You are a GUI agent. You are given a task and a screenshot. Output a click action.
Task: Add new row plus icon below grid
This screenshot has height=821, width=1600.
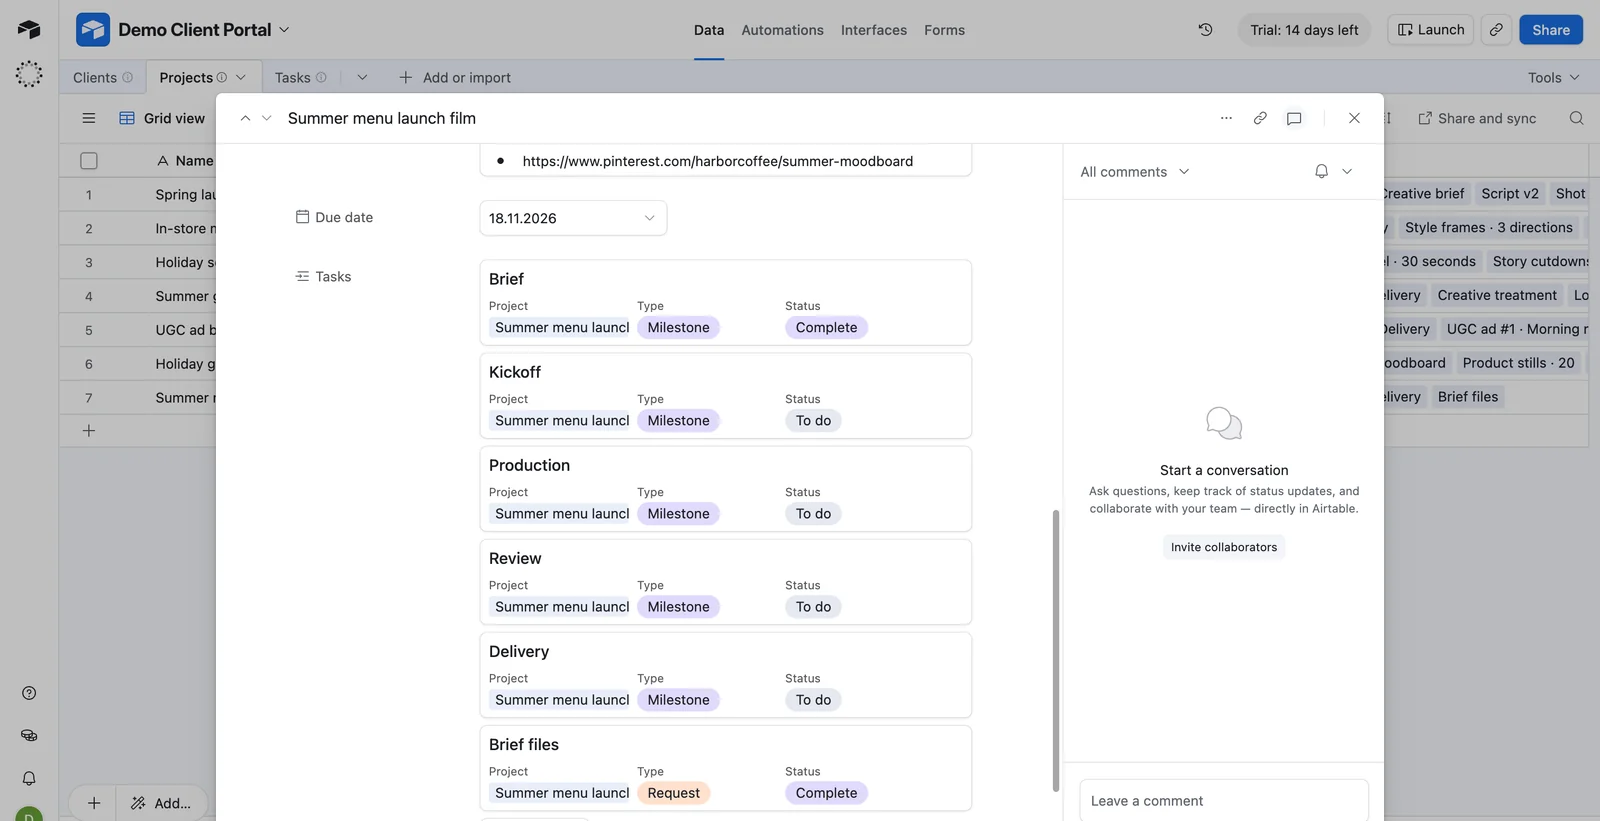[89, 431]
